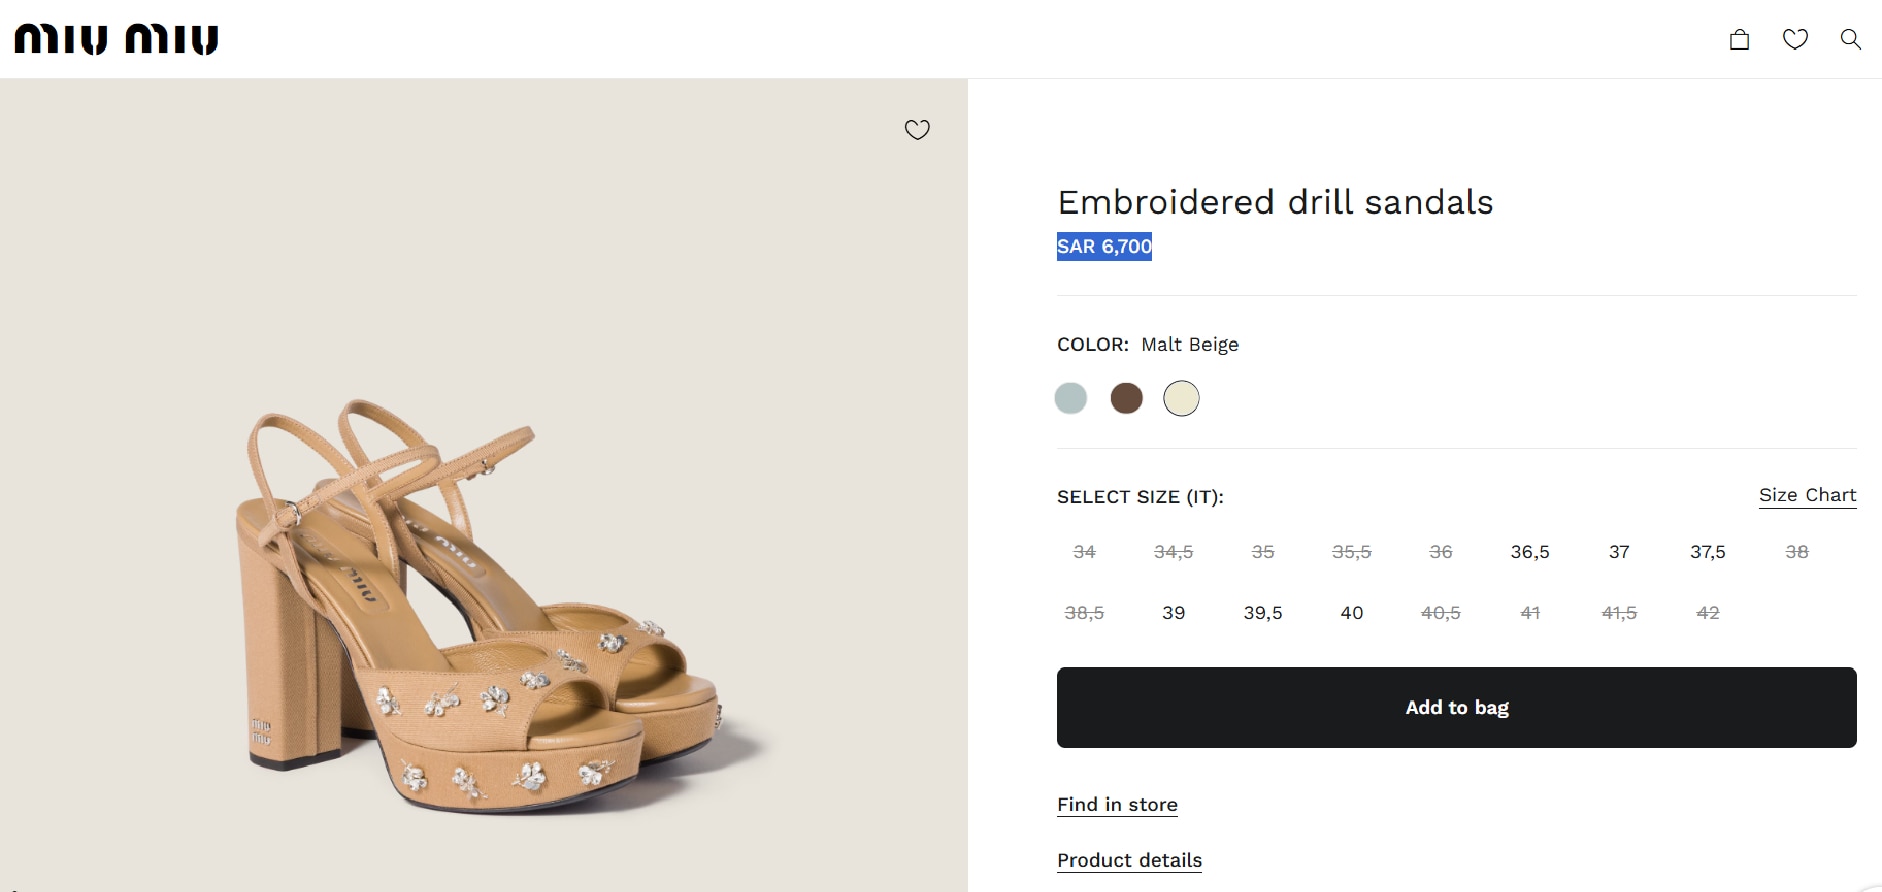This screenshot has width=1882, height=892.
Task: Open Find in store link
Action: [x=1117, y=805]
